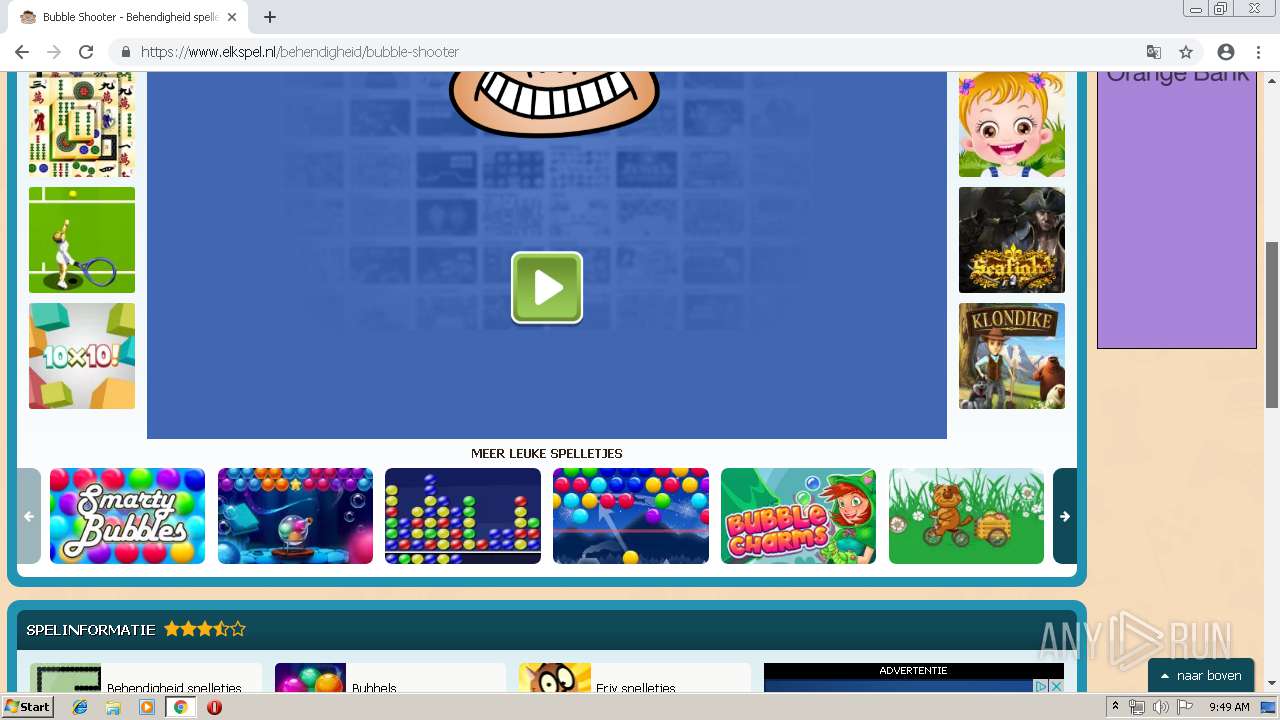Open the Klondike game thumbnail
Screen dimensions: 1280x720
(x=1012, y=356)
